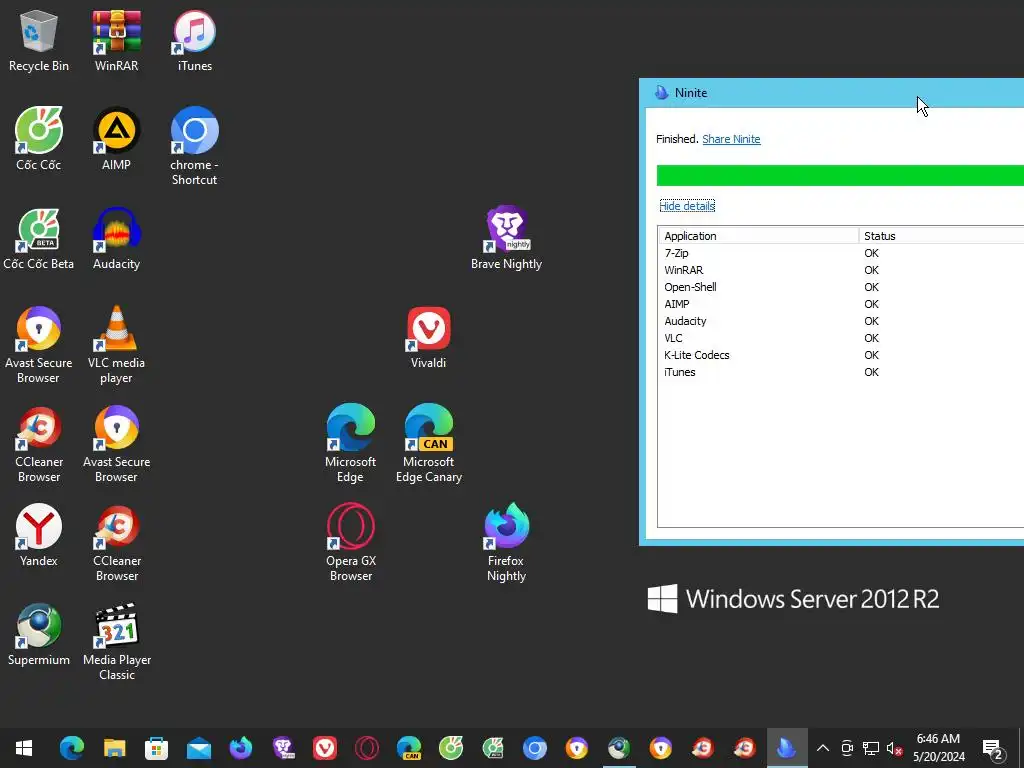Open the Recycle Bin desktop icon

39,40
